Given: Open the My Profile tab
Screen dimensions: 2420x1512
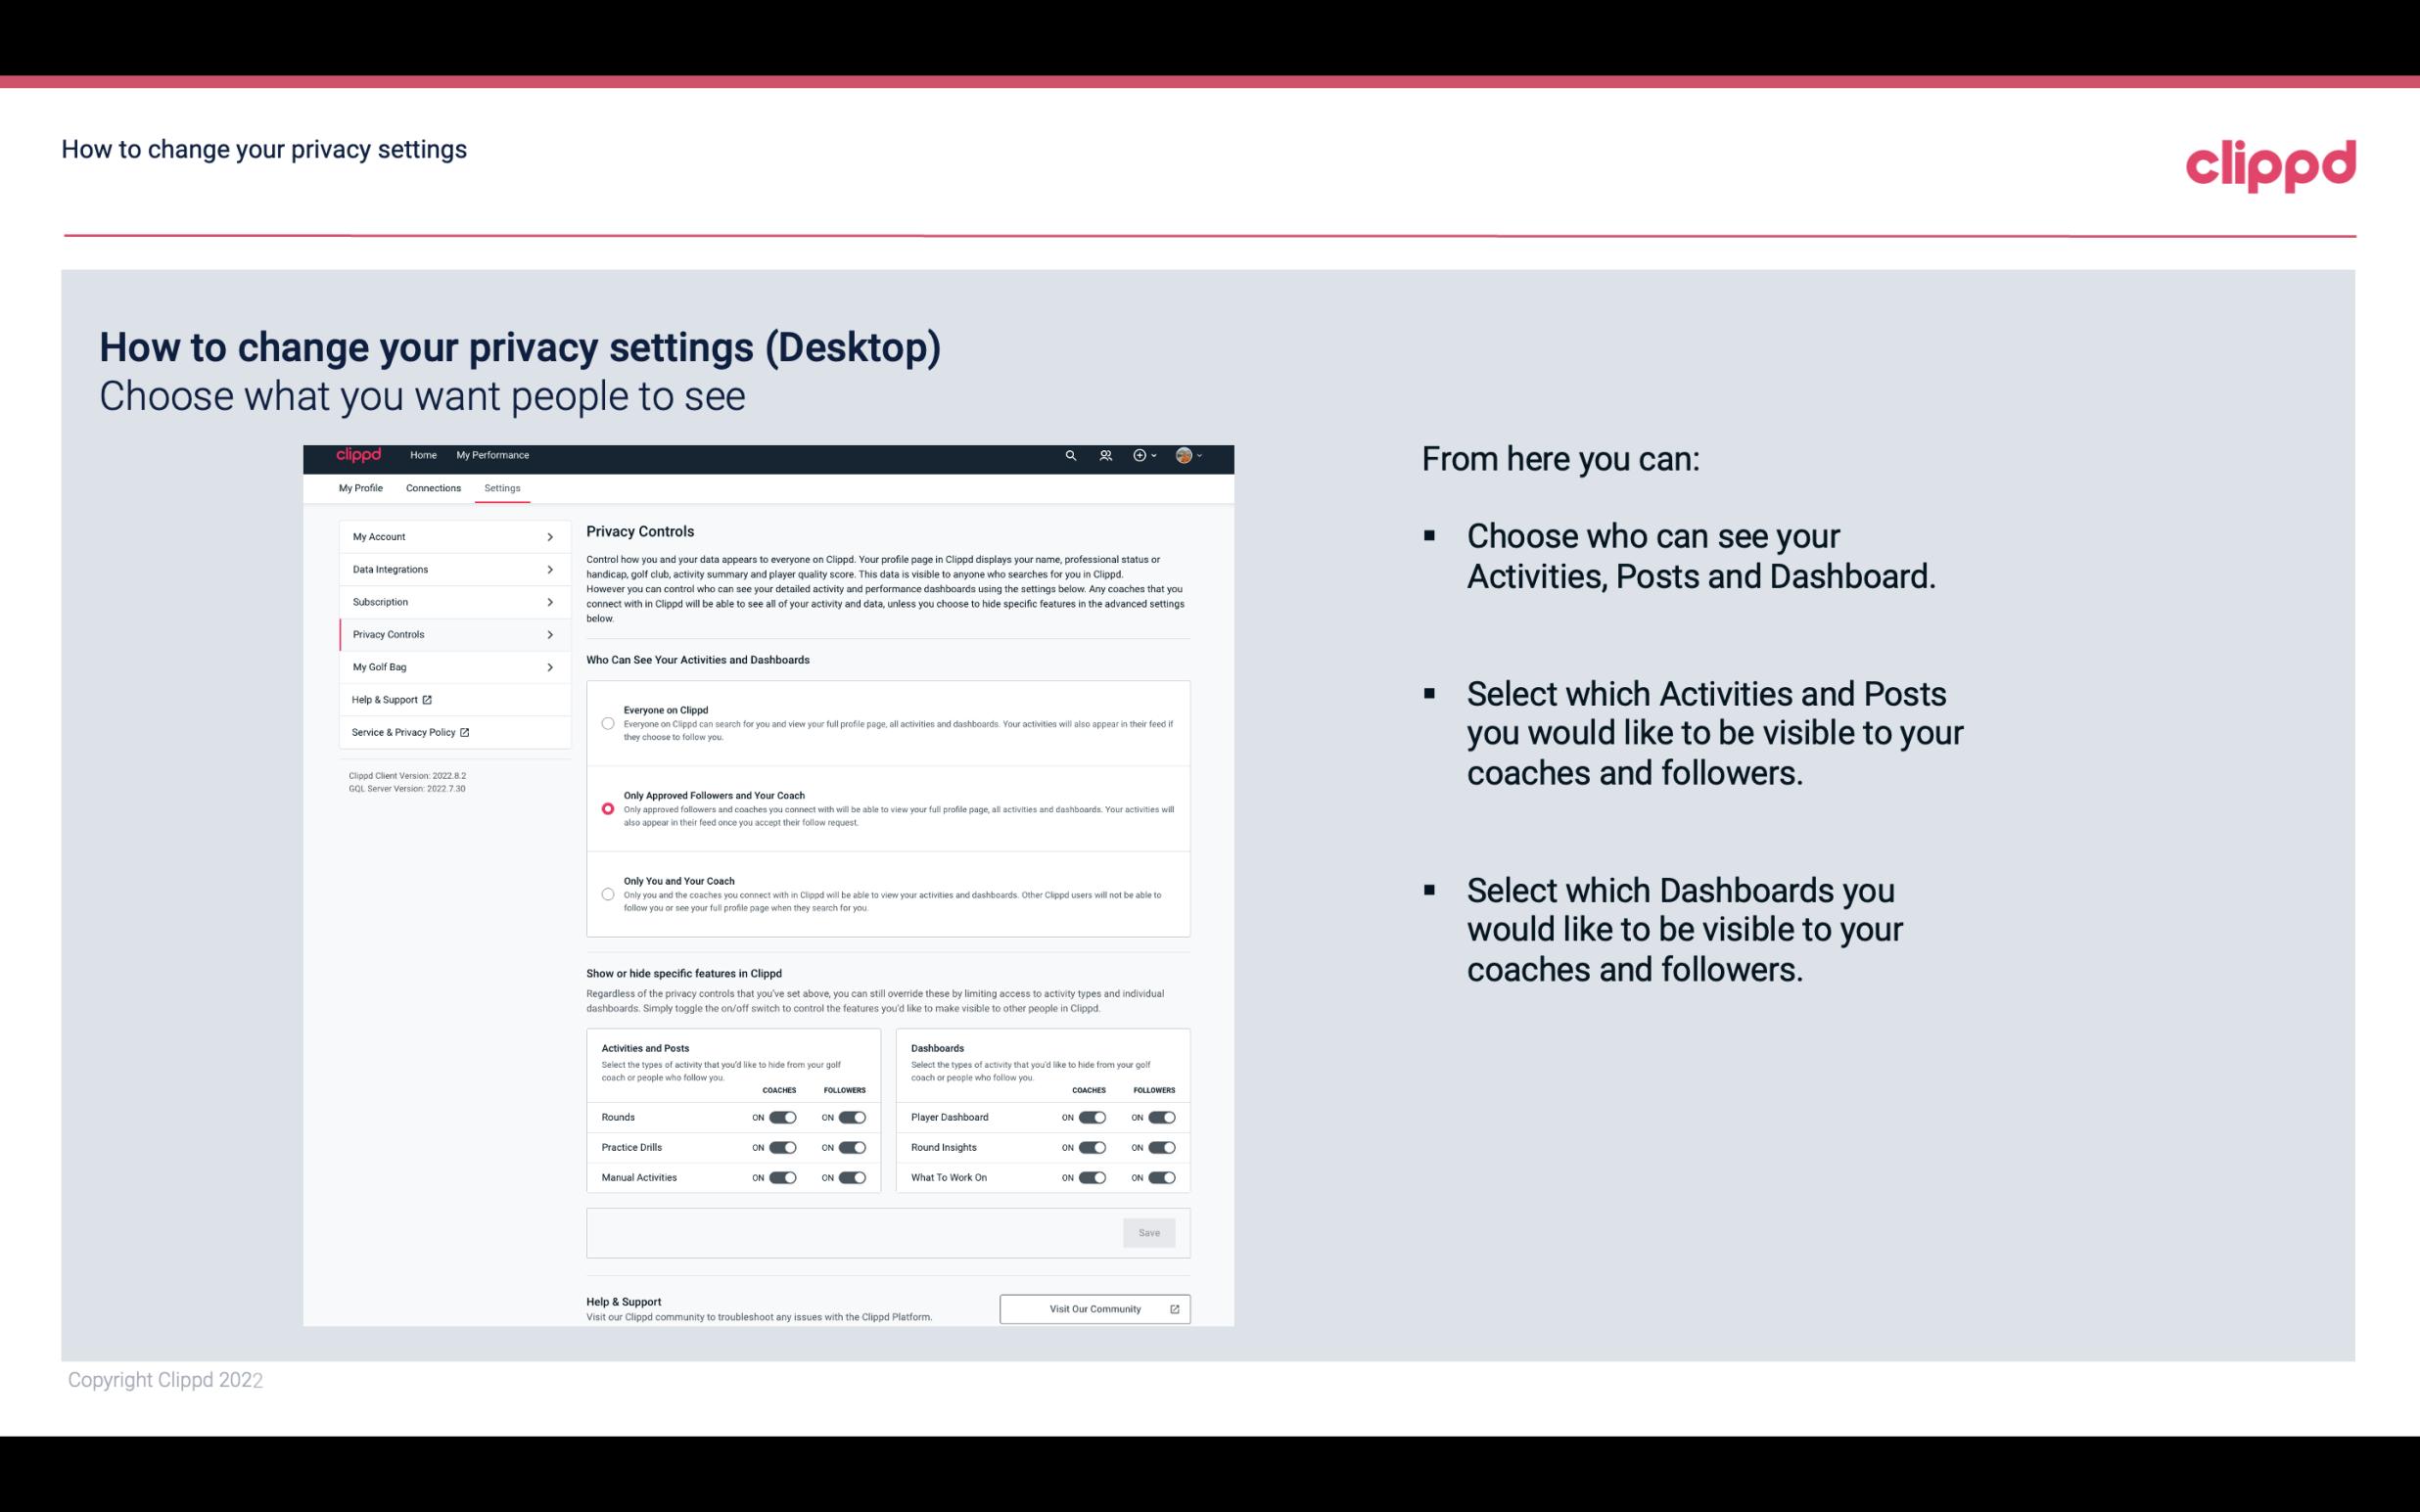Looking at the screenshot, I should pyautogui.click(x=360, y=487).
